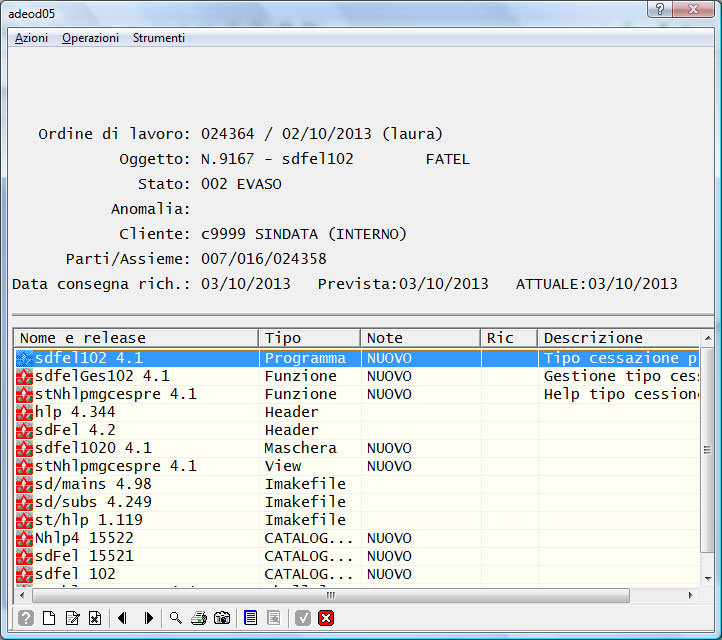Click the Cliente value c9999 SINDATA (INTERNO)

coord(304,234)
